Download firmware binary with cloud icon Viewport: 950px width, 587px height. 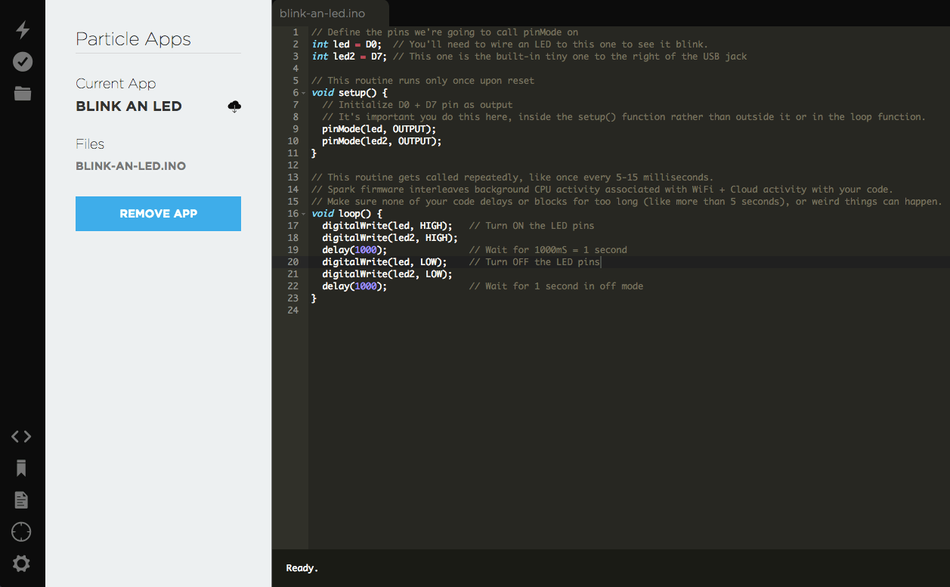(x=234, y=107)
